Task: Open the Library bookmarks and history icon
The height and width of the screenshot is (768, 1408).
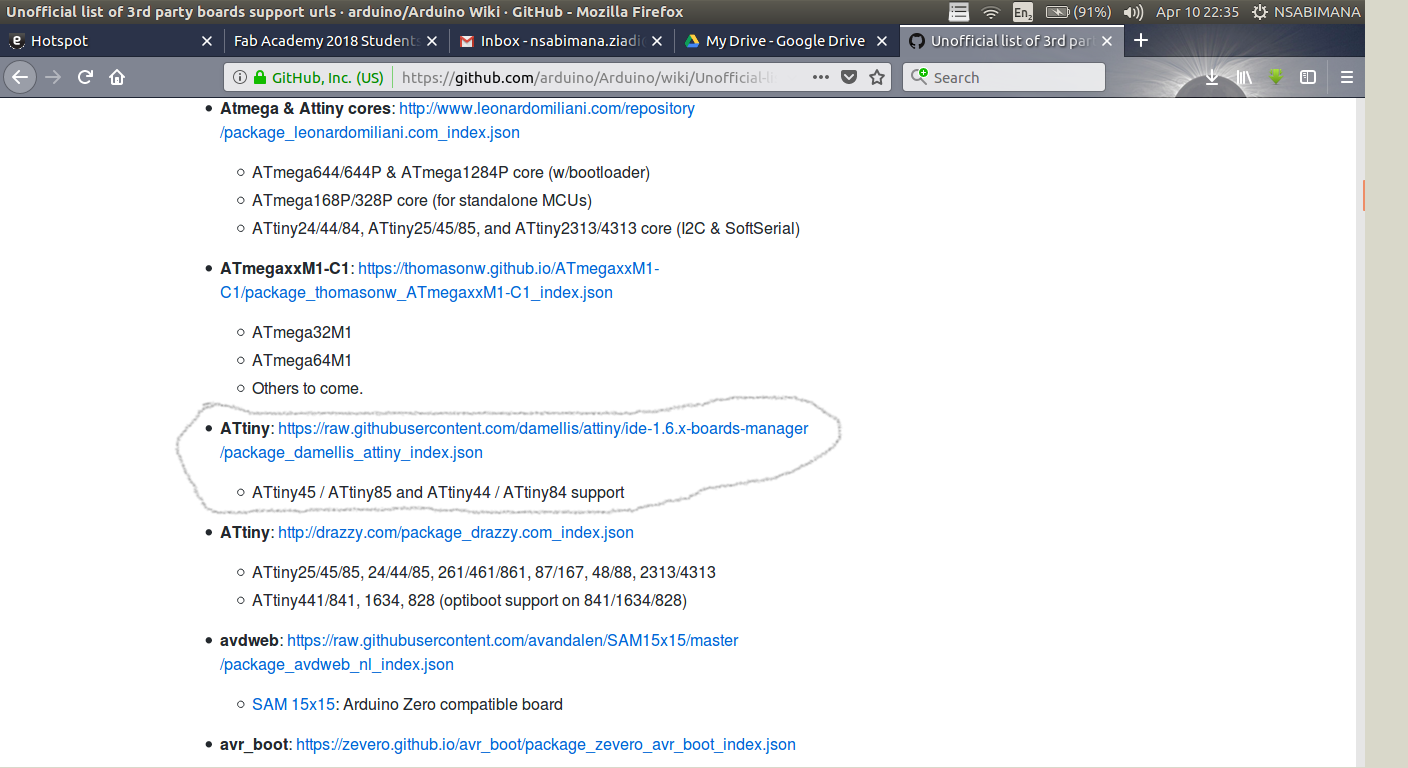Action: click(x=1244, y=77)
